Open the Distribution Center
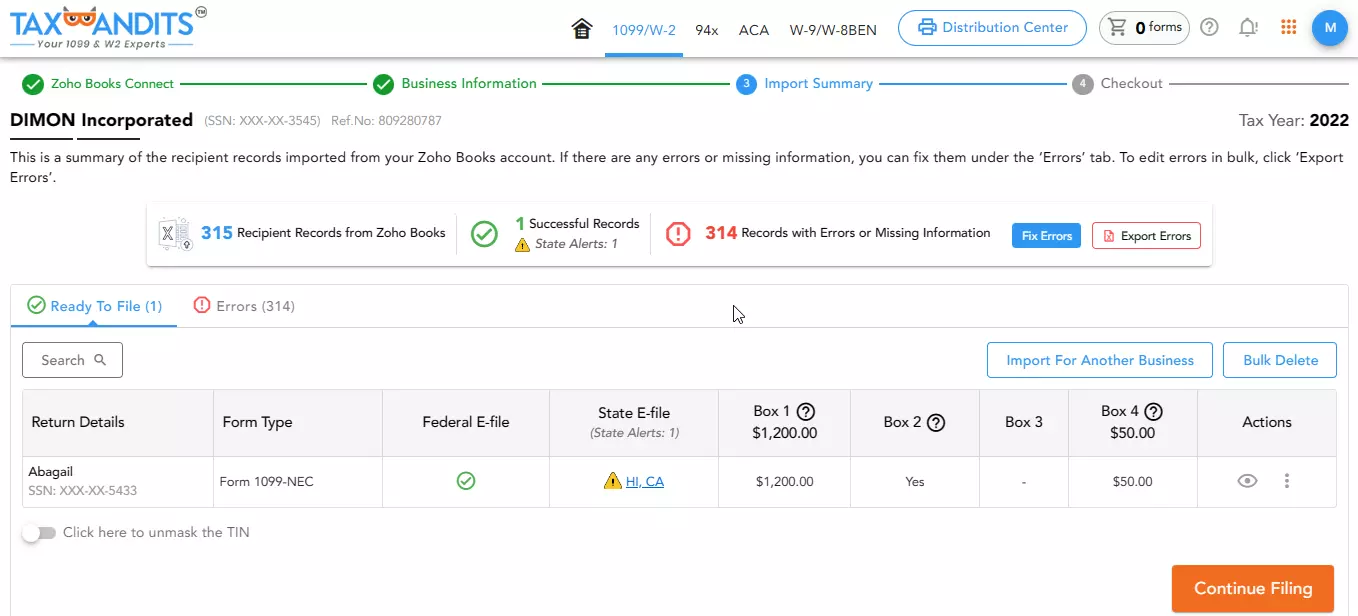 coord(992,28)
